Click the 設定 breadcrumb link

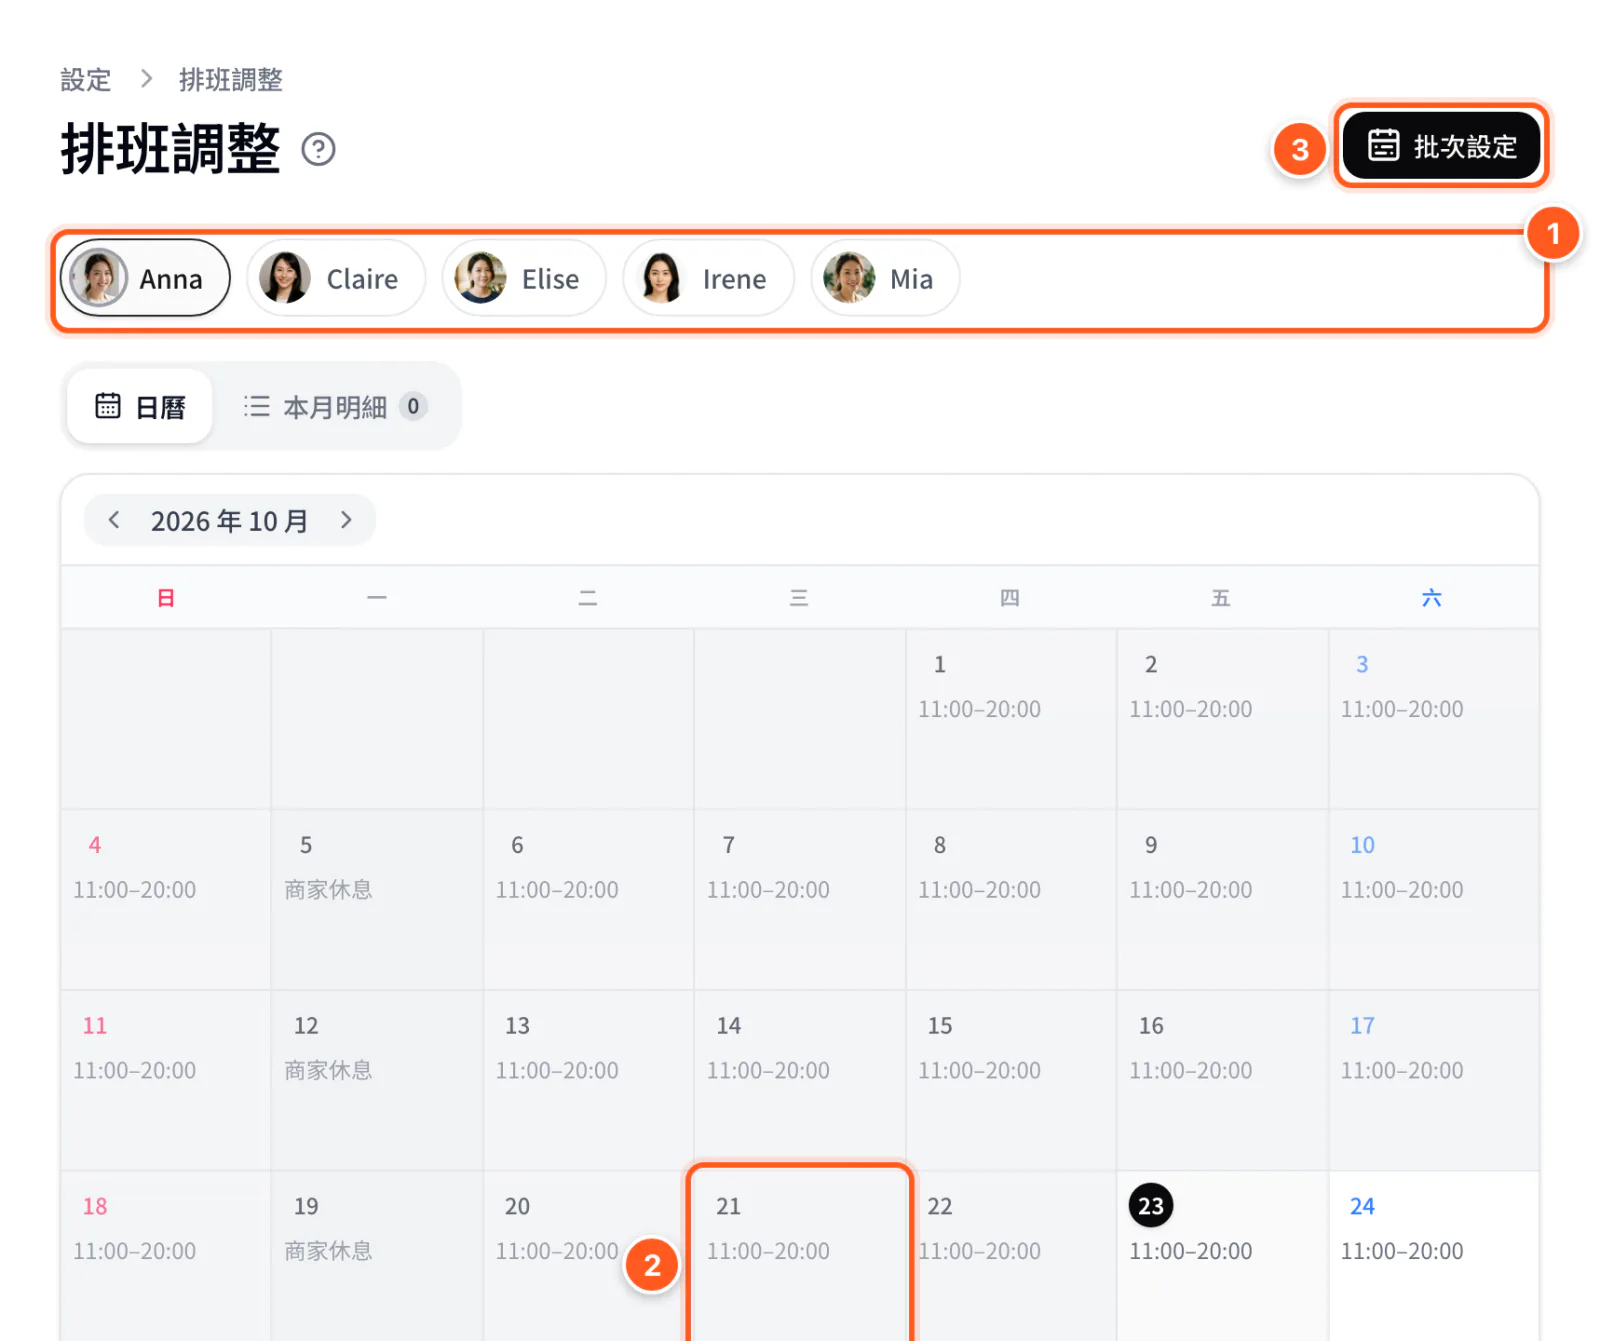pyautogui.click(x=86, y=80)
